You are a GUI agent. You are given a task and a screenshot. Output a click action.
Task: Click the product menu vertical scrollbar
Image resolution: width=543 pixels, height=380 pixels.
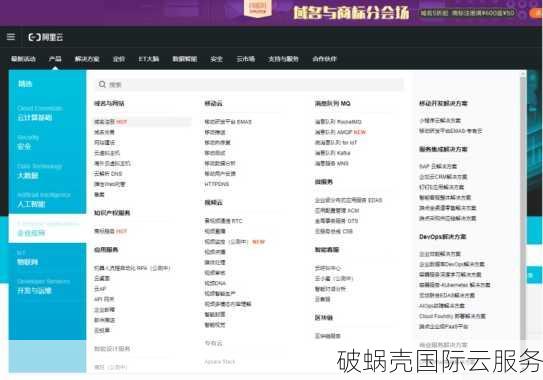[523, 208]
